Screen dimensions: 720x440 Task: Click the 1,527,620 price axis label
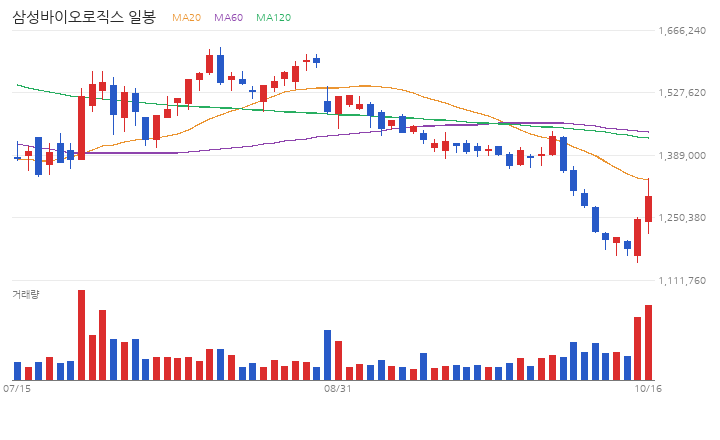[682, 93]
